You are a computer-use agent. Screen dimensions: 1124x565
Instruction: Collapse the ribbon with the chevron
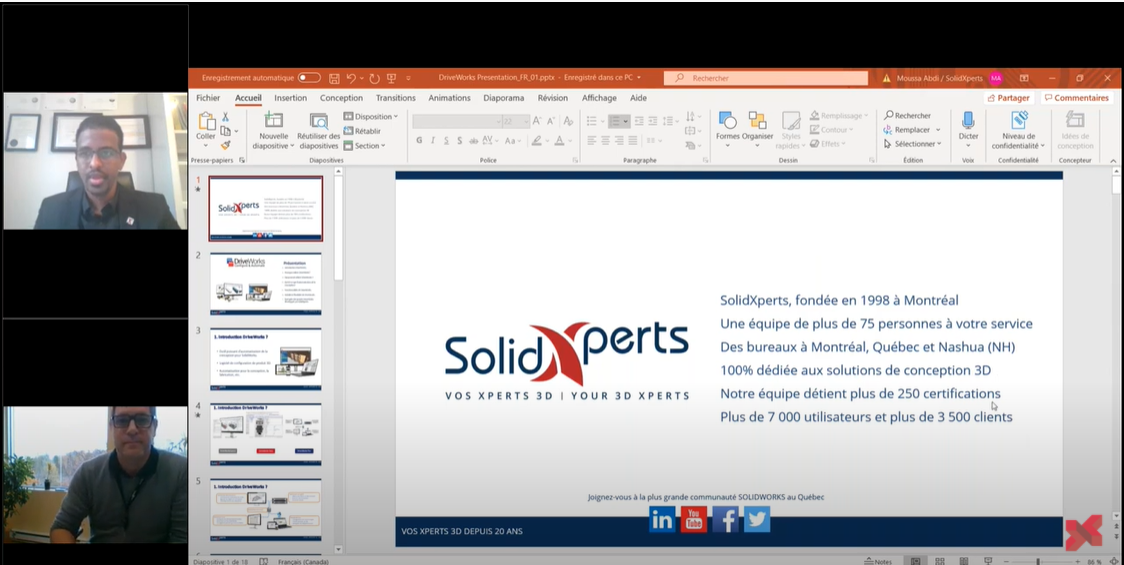(1113, 161)
